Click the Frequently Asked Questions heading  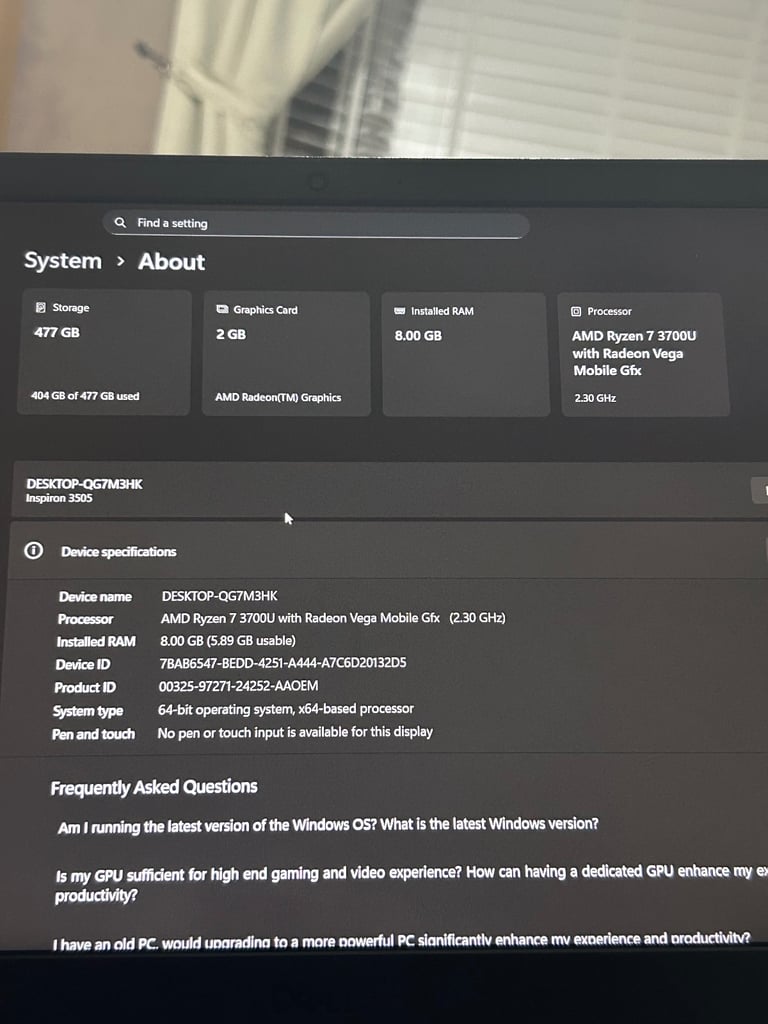(x=153, y=787)
